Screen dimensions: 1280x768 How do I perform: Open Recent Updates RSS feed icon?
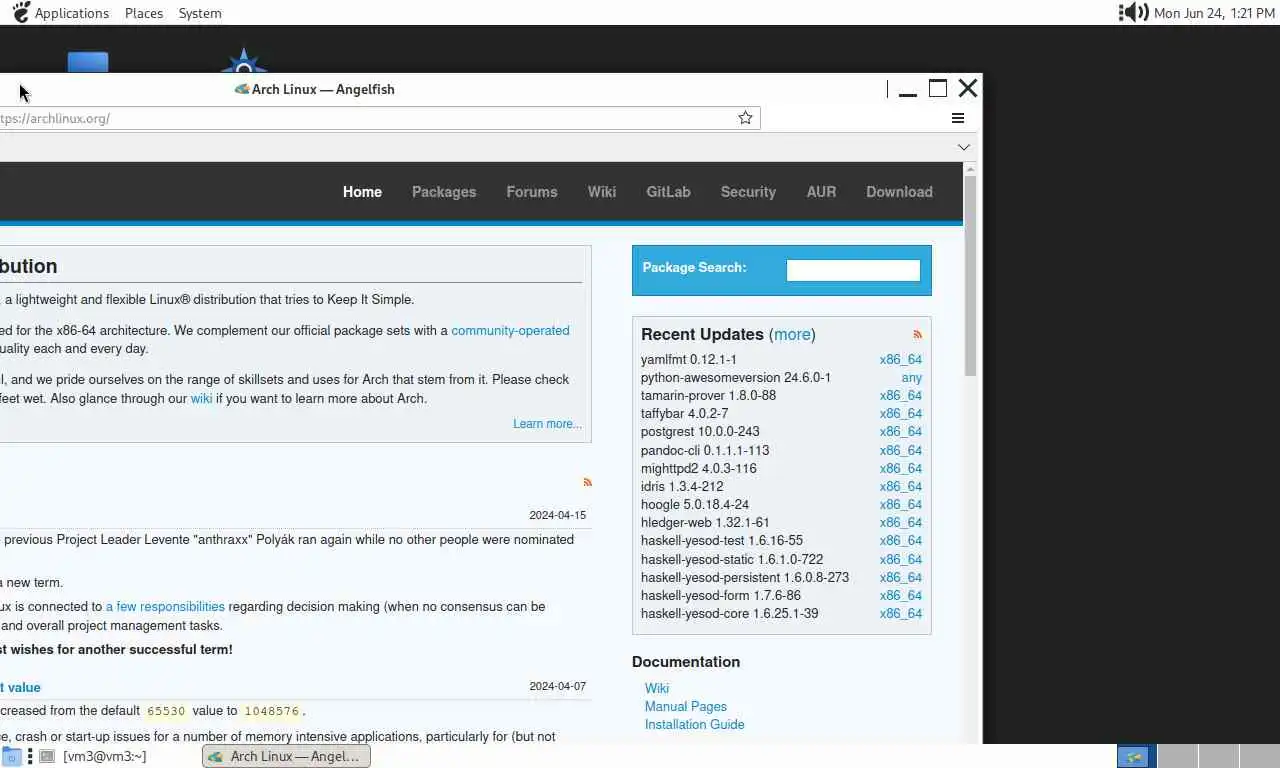pos(917,335)
